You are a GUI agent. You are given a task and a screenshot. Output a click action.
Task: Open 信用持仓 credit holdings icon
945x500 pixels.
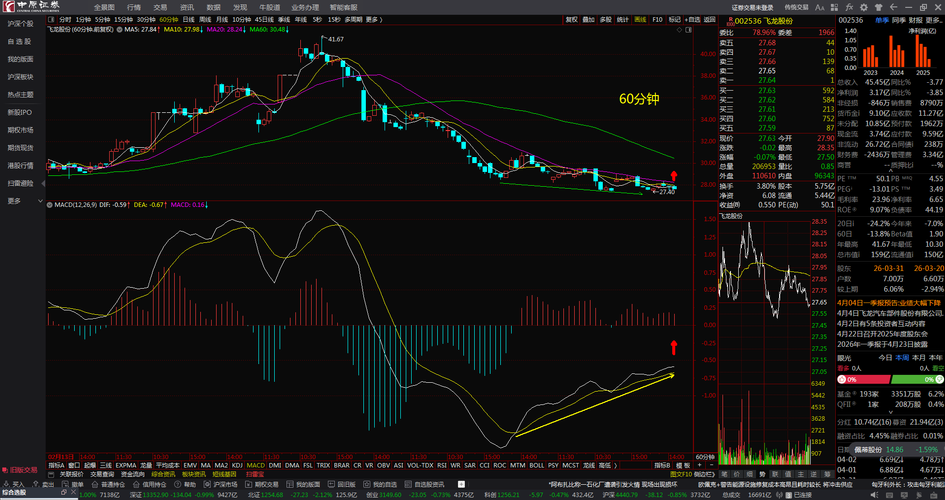click(136, 484)
